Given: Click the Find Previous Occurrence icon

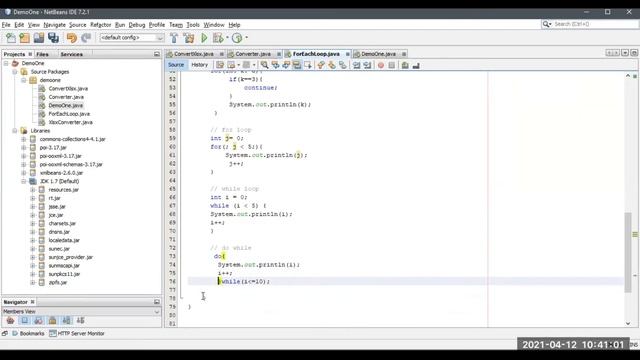Looking at the screenshot, I should pyautogui.click(x=276, y=65).
